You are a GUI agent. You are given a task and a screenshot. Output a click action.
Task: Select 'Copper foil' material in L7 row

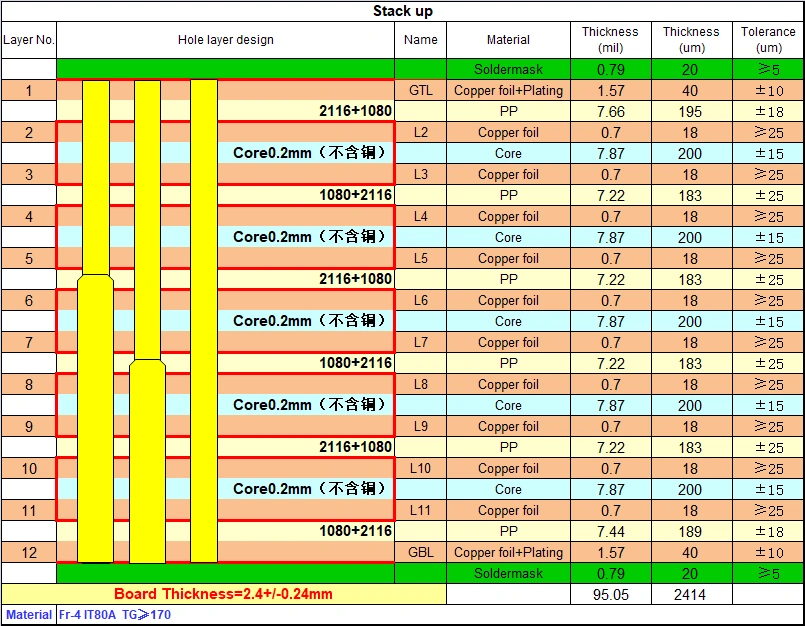508,342
